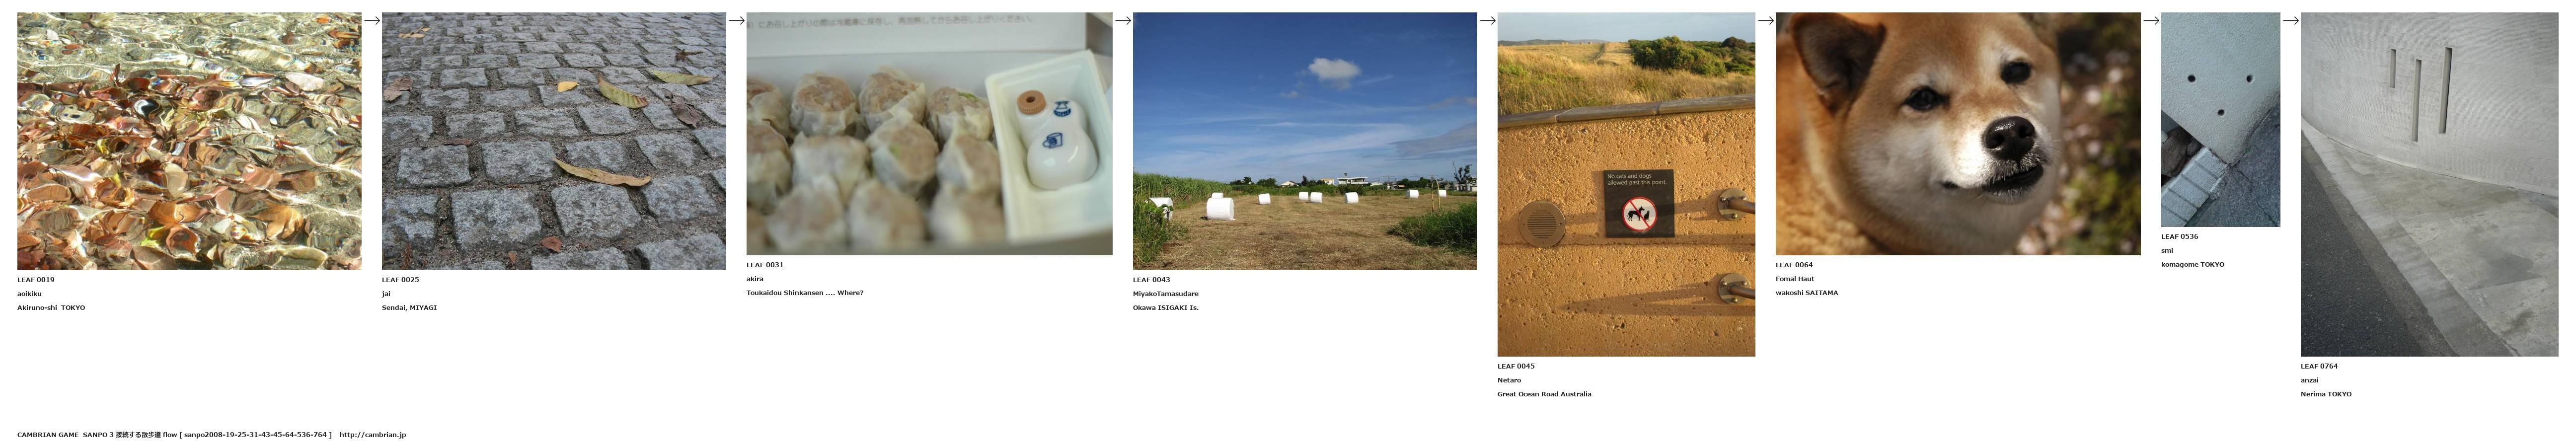Screen dimensions: 2576x447
Task: Click the LEAF 0019 caption label
Action: point(36,280)
